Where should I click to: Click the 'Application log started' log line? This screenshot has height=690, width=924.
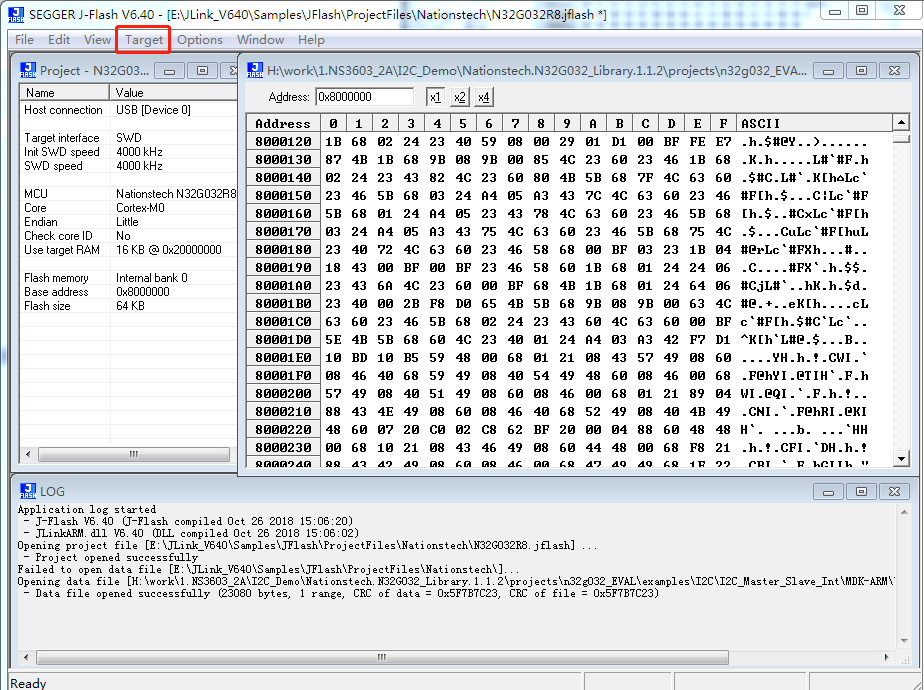pyautogui.click(x=87, y=509)
